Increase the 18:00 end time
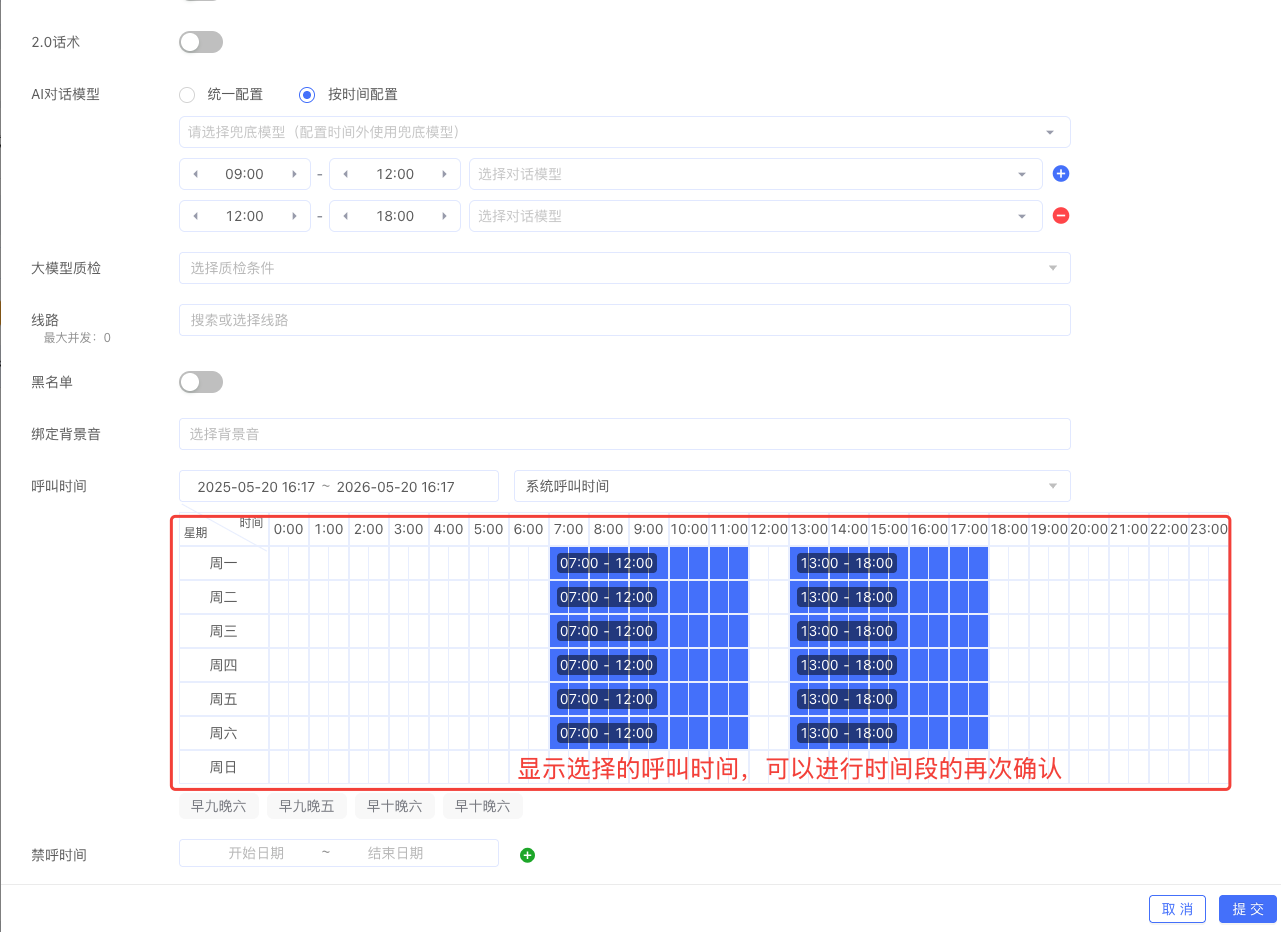The width and height of the screenshot is (1281, 932). coord(444,216)
